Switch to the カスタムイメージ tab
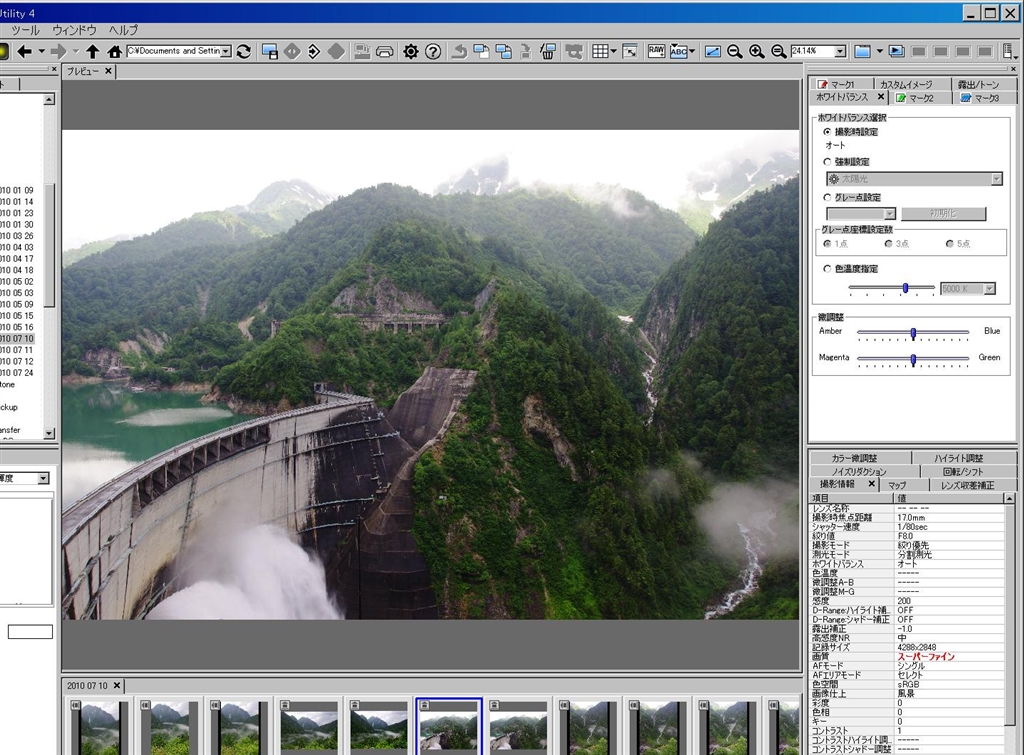 (x=905, y=85)
